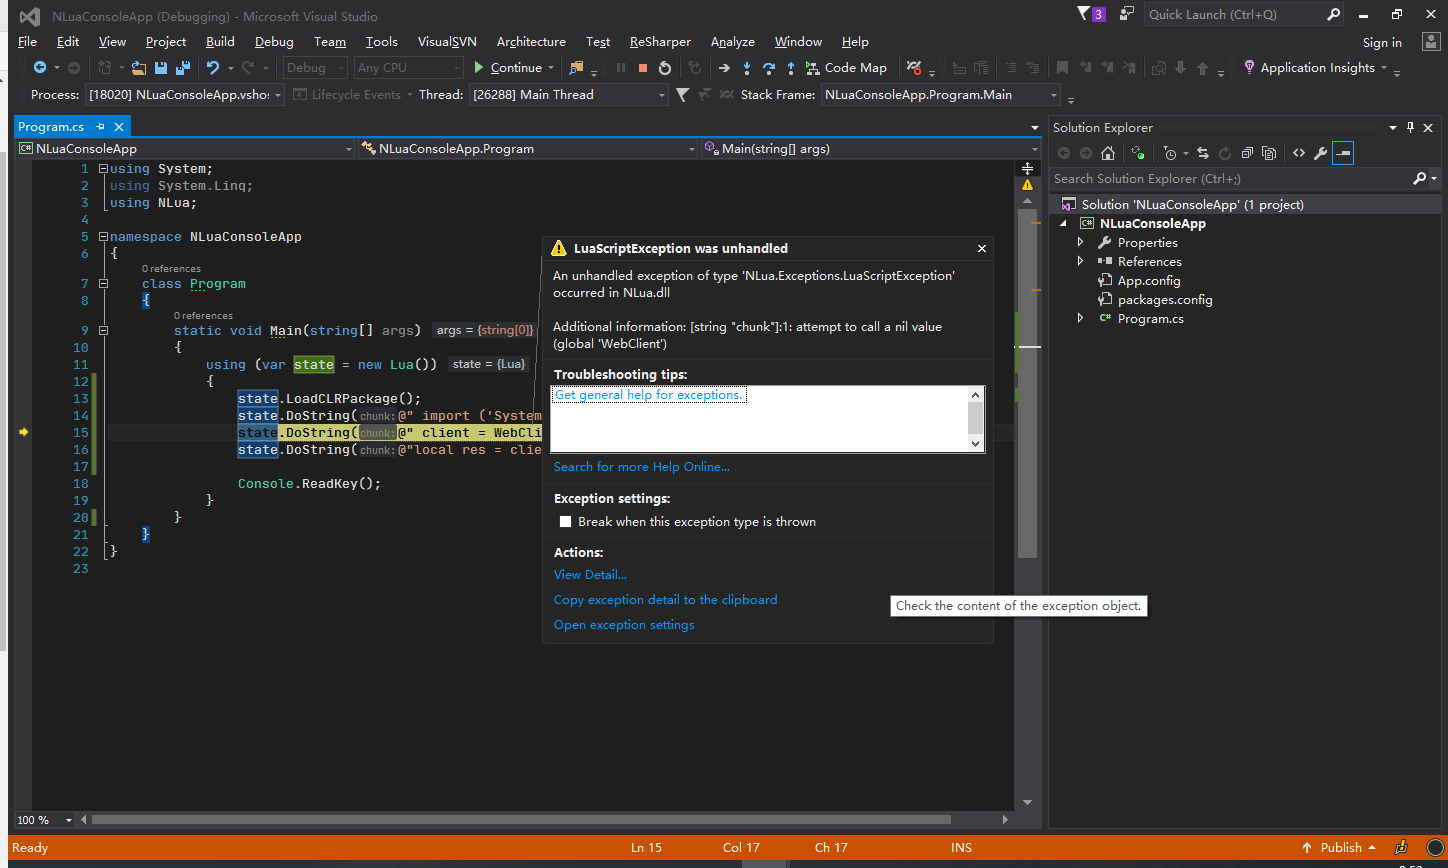Viewport: 1448px width, 868px height.
Task: Select the Program.cs editor tab
Action: click(51, 127)
